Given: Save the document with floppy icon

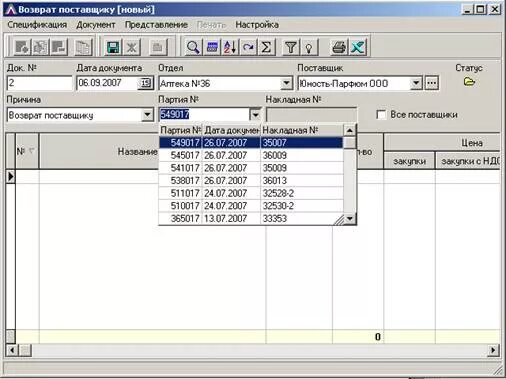Looking at the screenshot, I should (x=113, y=47).
